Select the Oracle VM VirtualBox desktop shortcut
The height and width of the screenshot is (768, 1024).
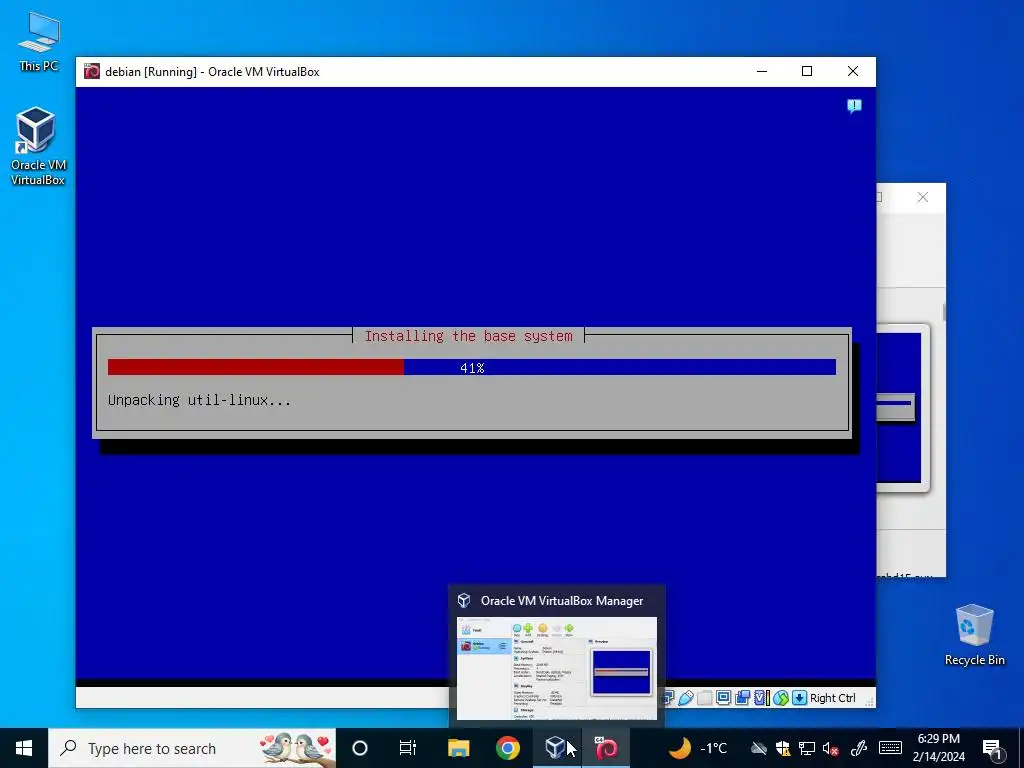[x=37, y=146]
